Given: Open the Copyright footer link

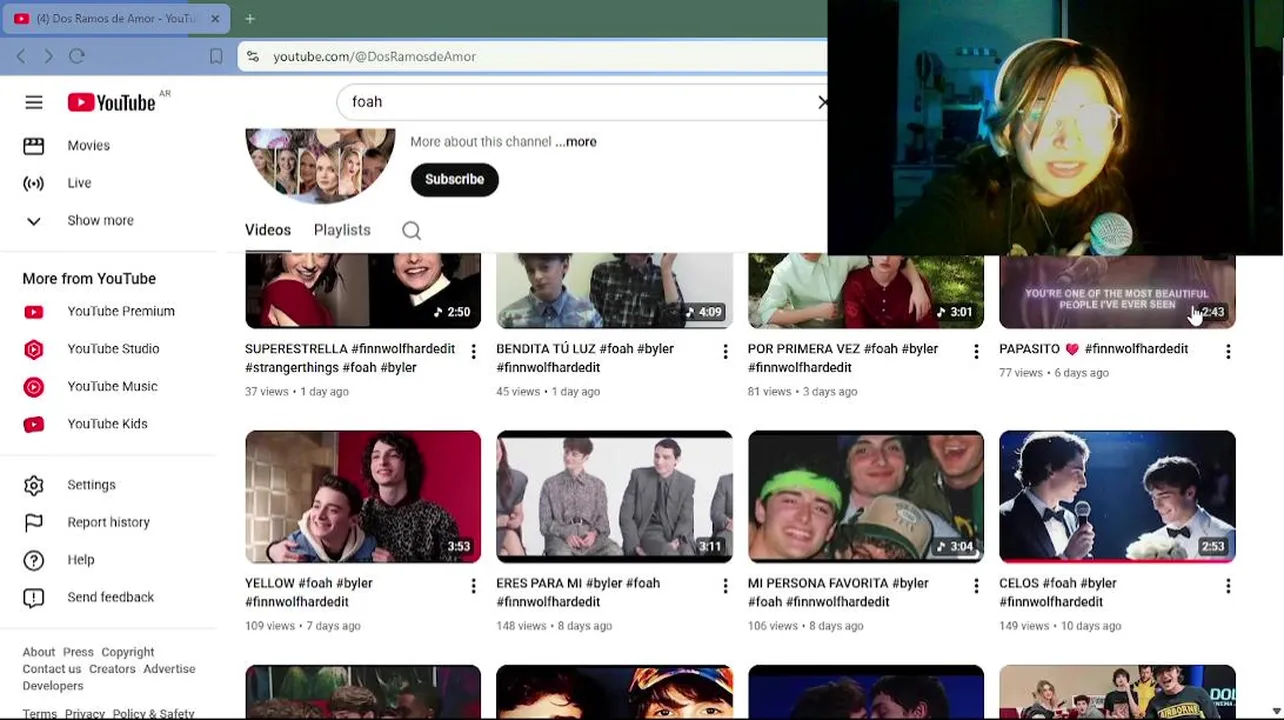Looking at the screenshot, I should coord(128,652).
